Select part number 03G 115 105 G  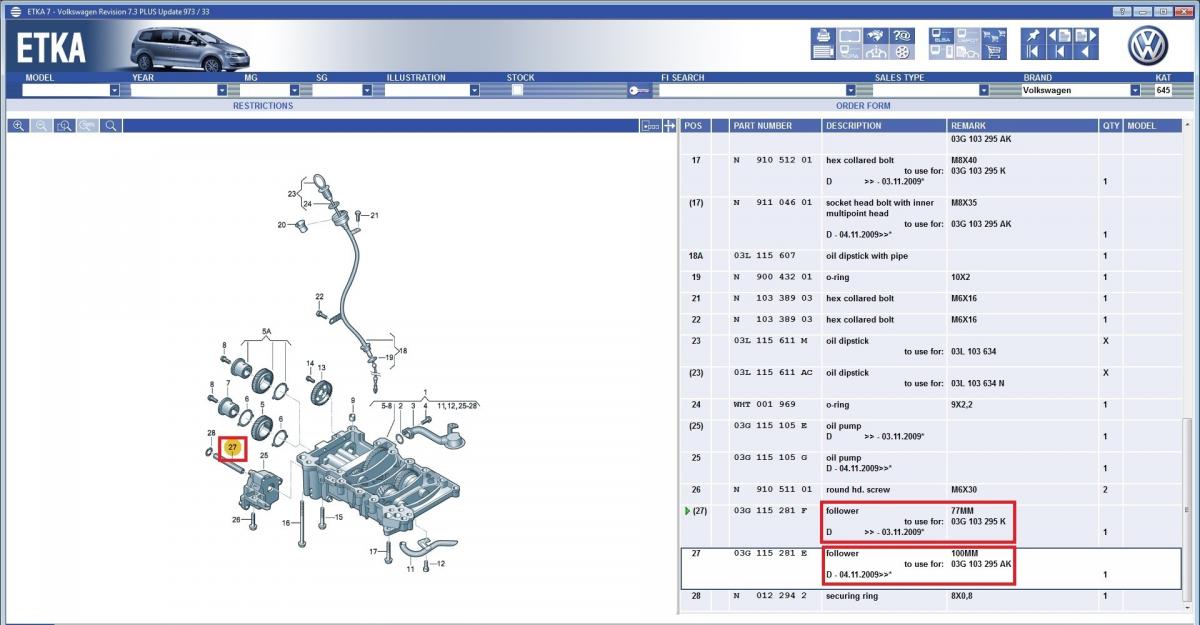[770, 458]
